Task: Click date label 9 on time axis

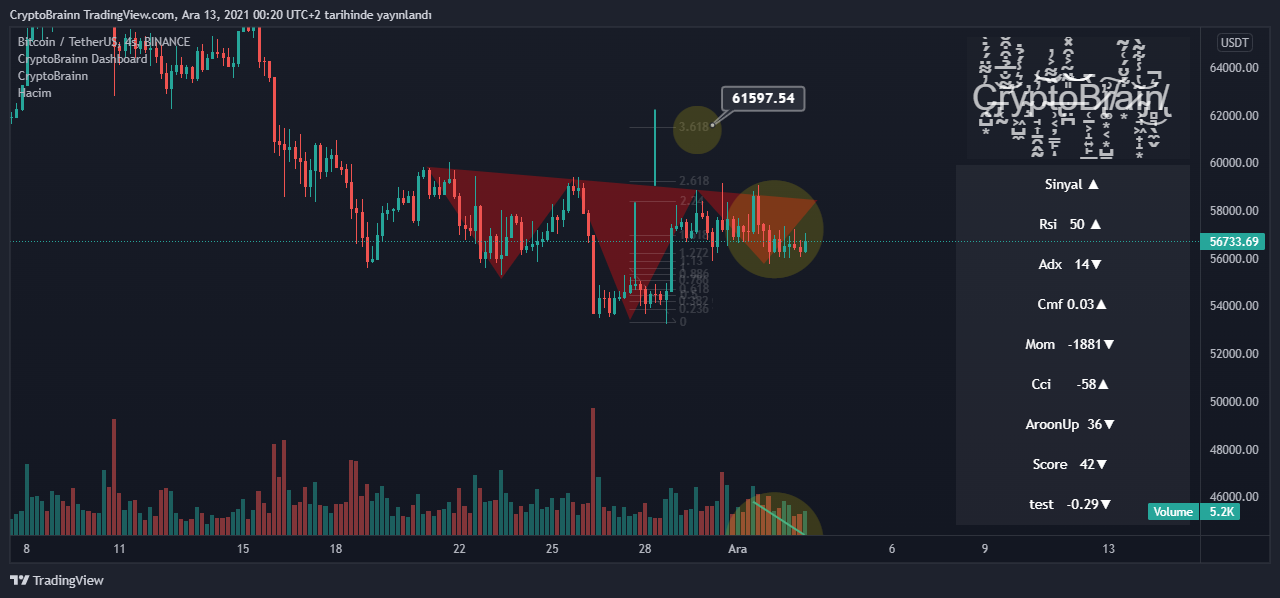Action: coord(985,549)
